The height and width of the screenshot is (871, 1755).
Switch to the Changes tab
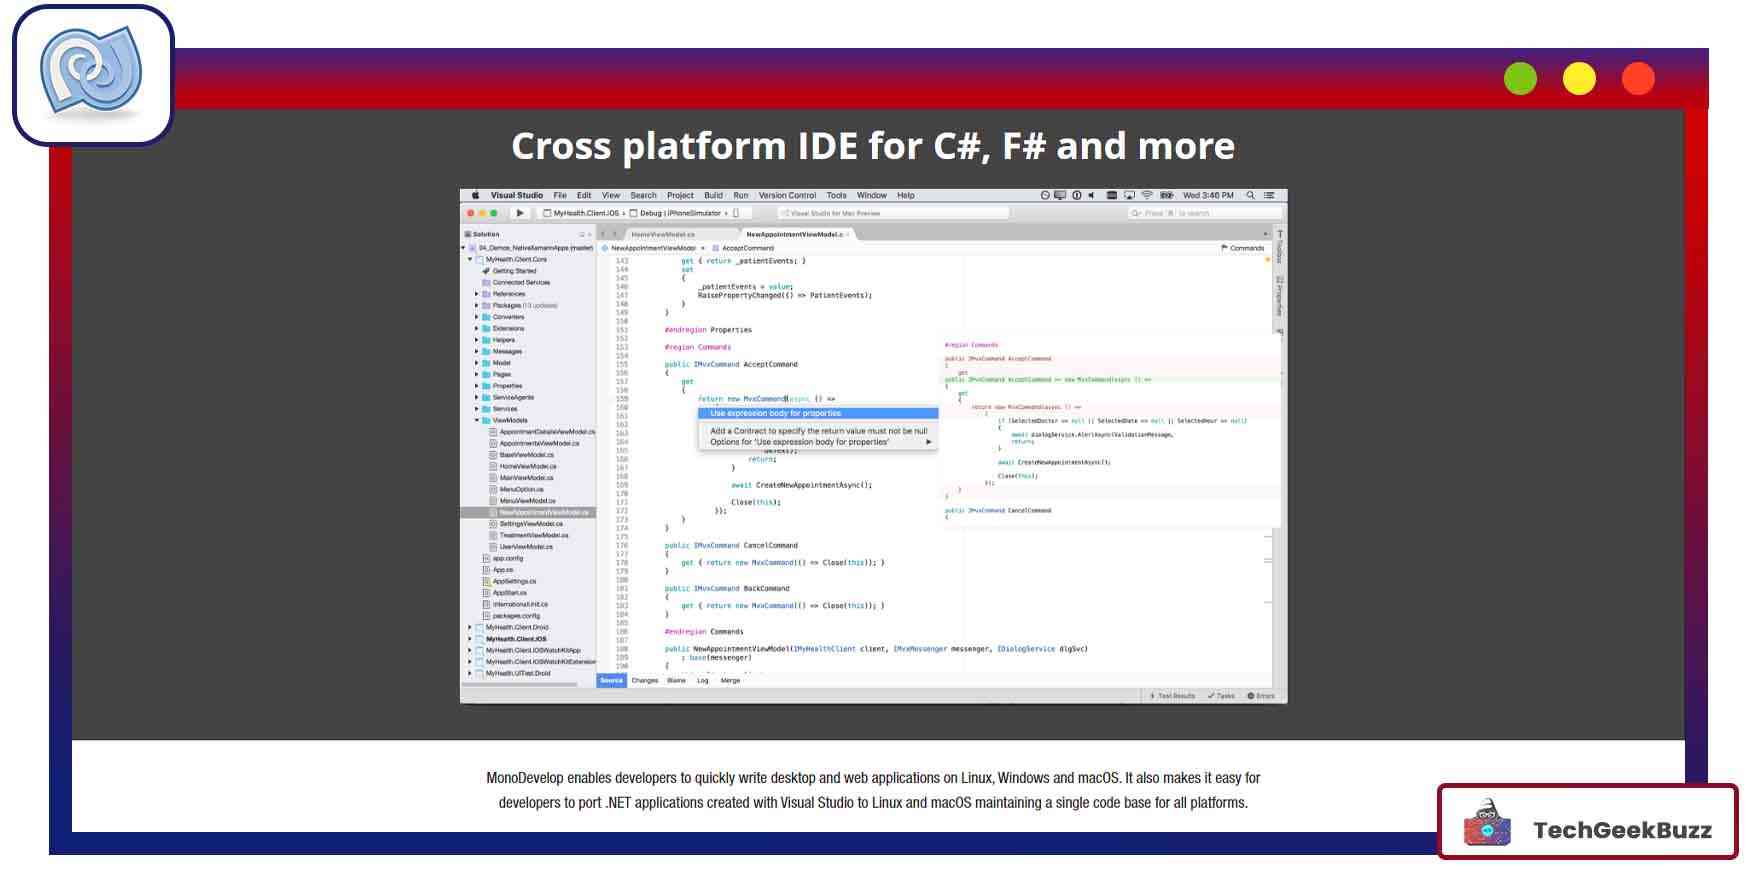point(645,681)
